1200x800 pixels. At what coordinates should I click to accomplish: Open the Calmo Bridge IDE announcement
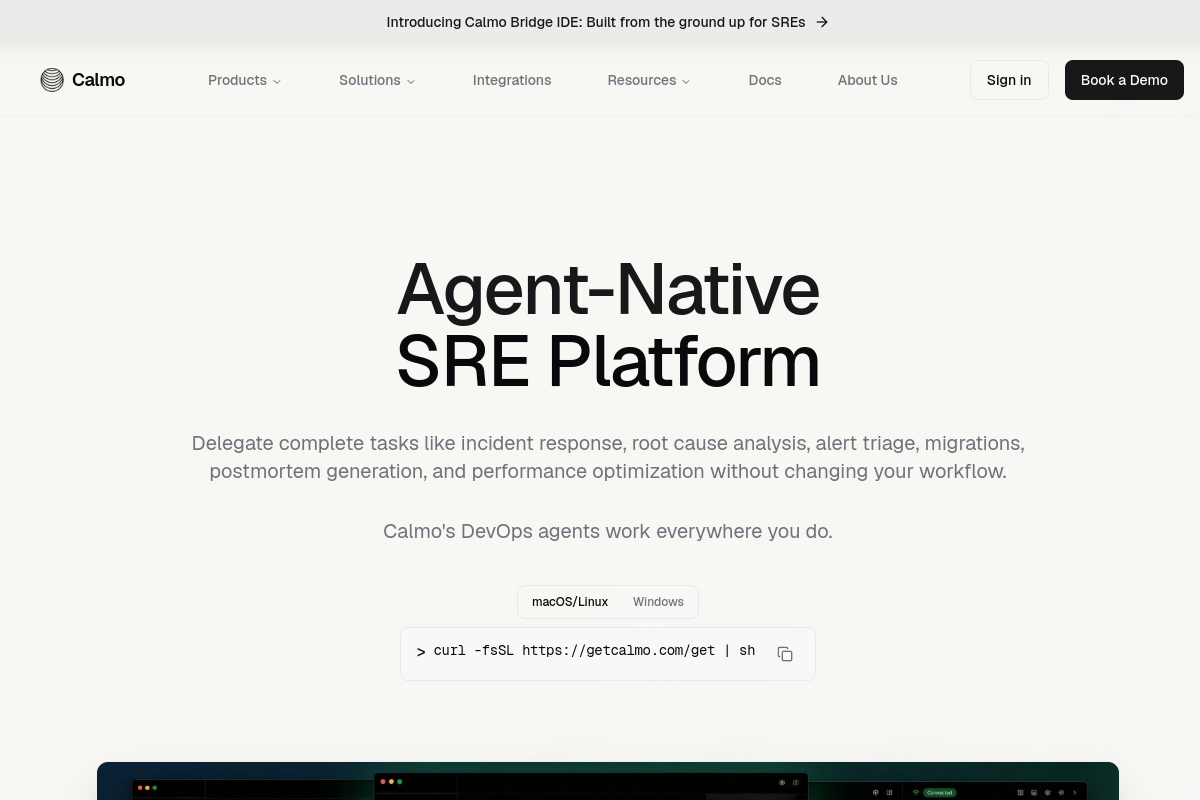click(x=608, y=22)
